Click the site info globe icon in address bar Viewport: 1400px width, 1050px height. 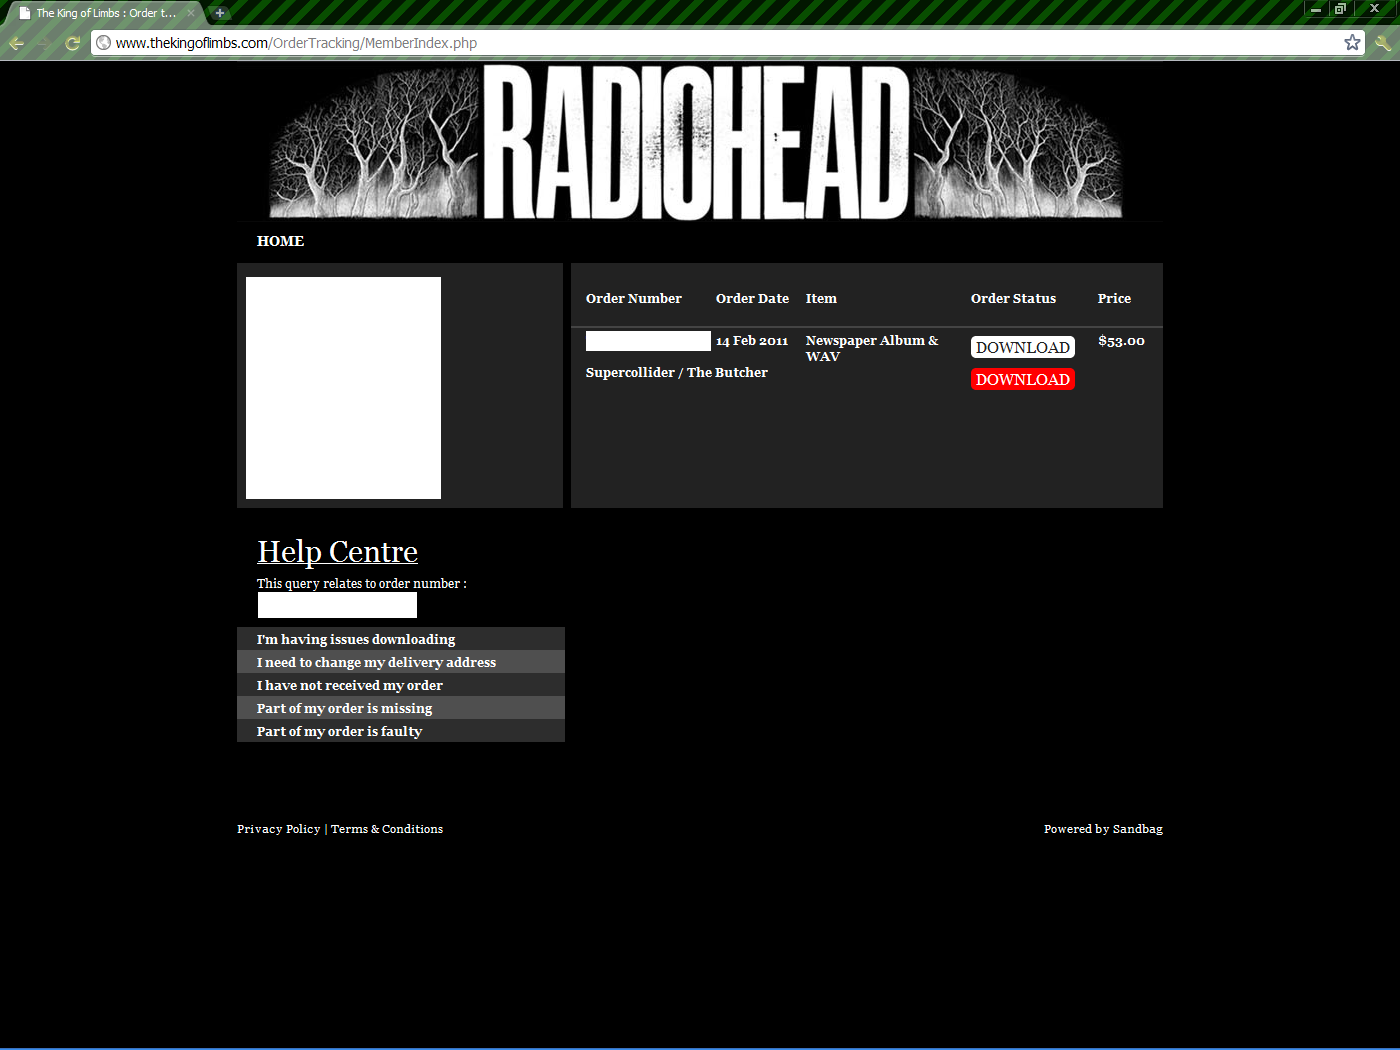103,43
